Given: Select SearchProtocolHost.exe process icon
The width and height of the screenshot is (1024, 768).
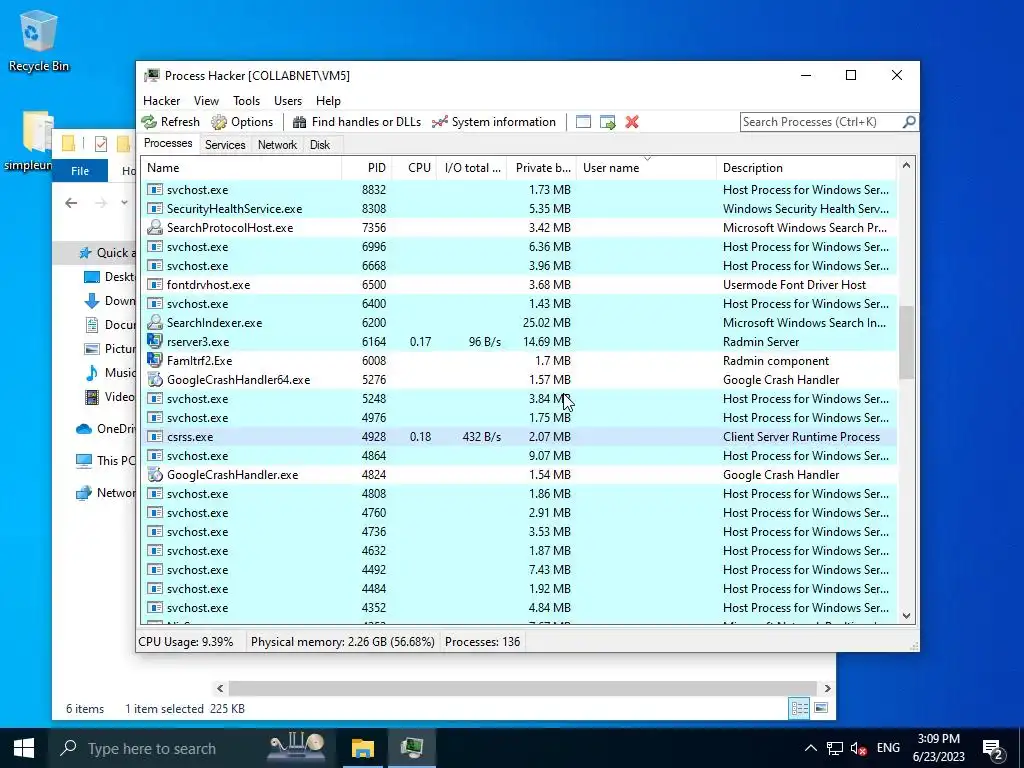Looking at the screenshot, I should pos(155,227).
